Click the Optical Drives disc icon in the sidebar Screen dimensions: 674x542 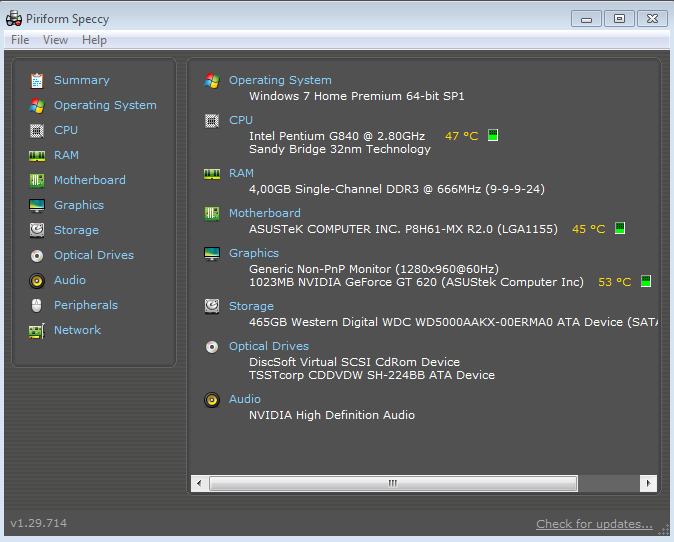pyautogui.click(x=37, y=256)
